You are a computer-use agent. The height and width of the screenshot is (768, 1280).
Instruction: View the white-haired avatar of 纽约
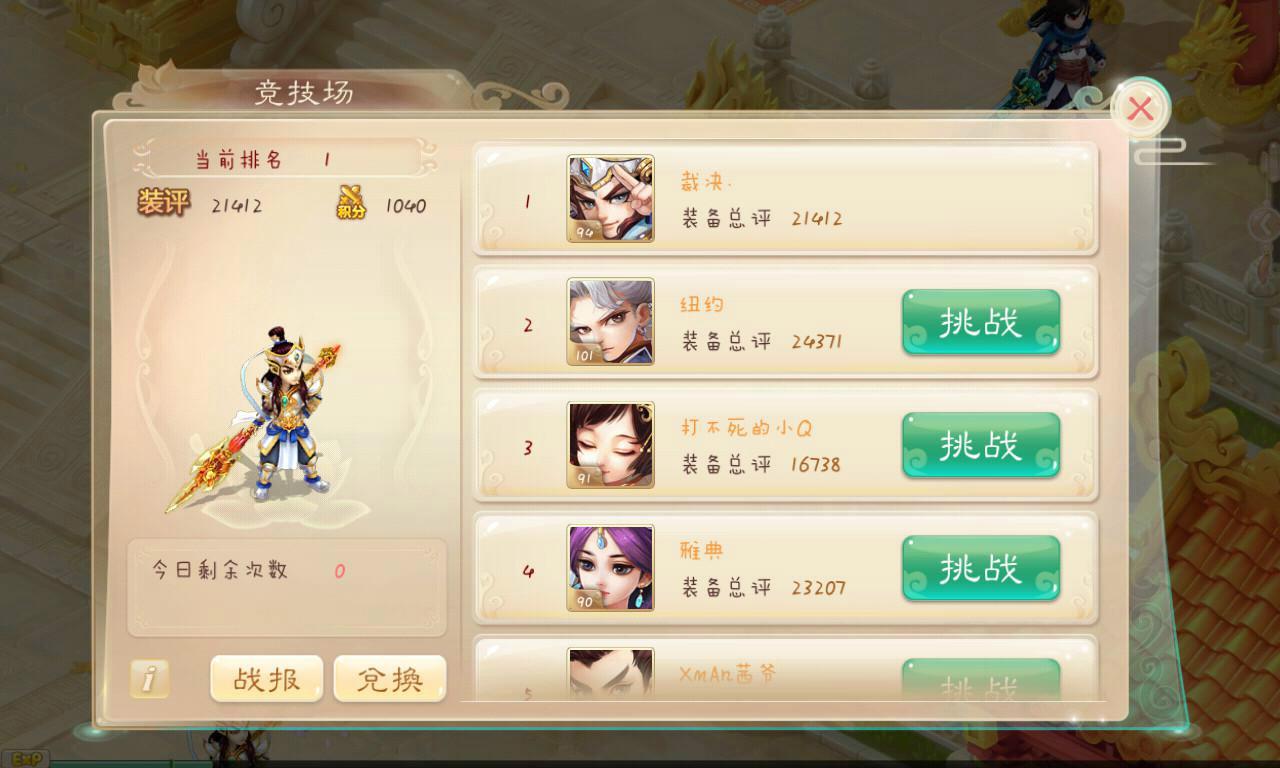(x=611, y=322)
